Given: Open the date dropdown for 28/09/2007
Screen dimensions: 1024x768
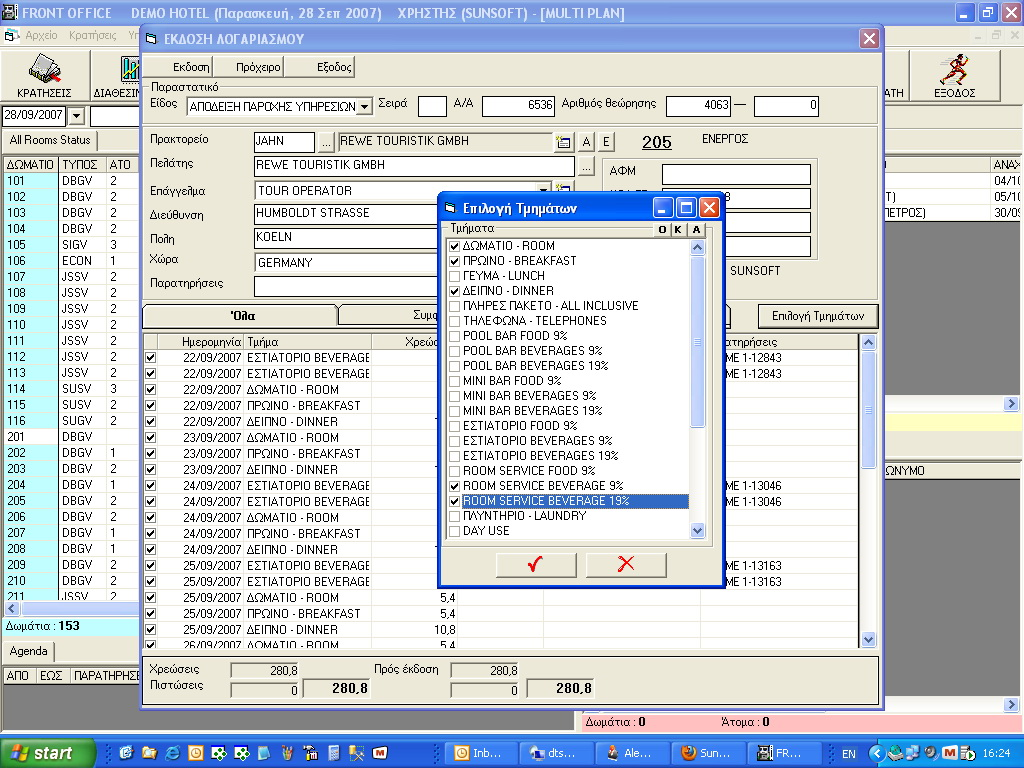Looking at the screenshot, I should (x=76, y=116).
